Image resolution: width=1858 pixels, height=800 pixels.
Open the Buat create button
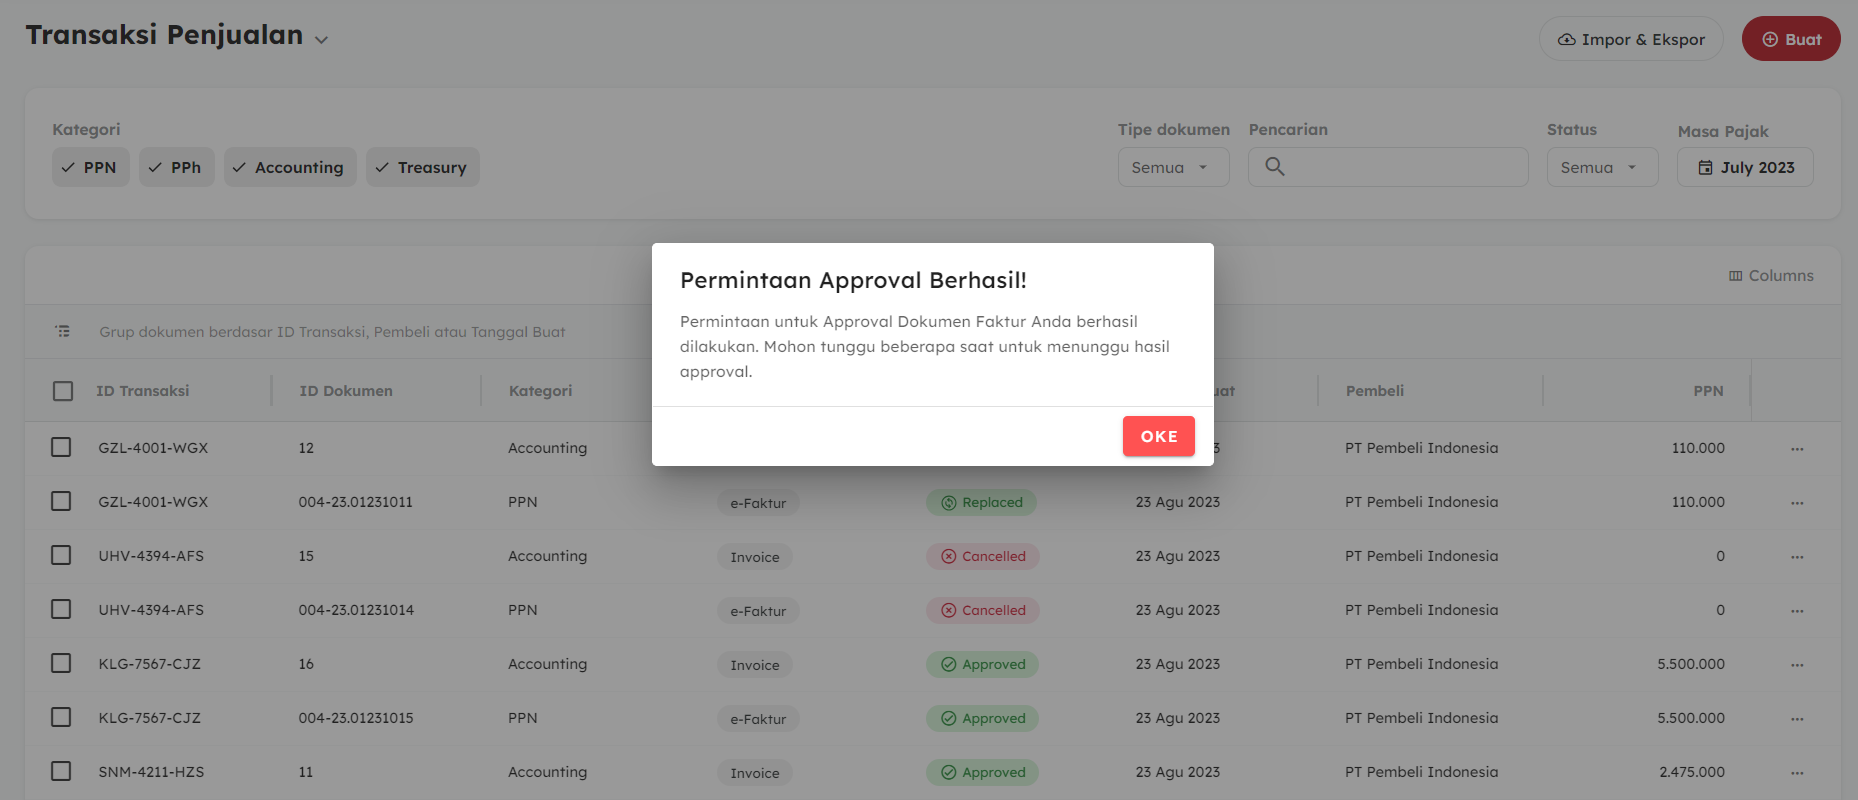(x=1790, y=39)
